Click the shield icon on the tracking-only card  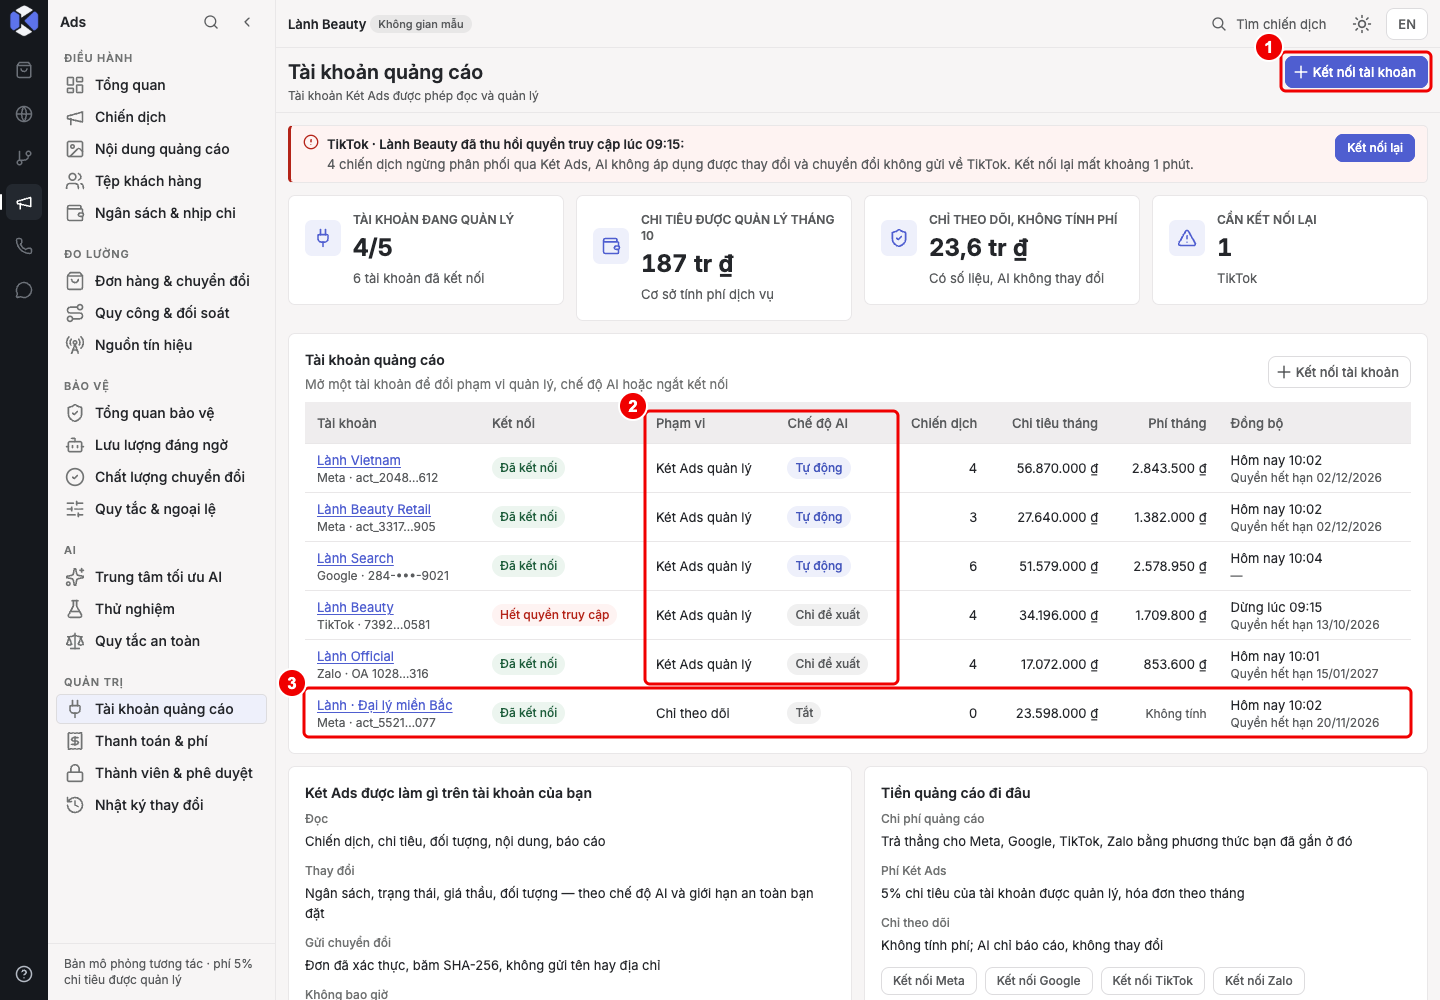pos(899,238)
